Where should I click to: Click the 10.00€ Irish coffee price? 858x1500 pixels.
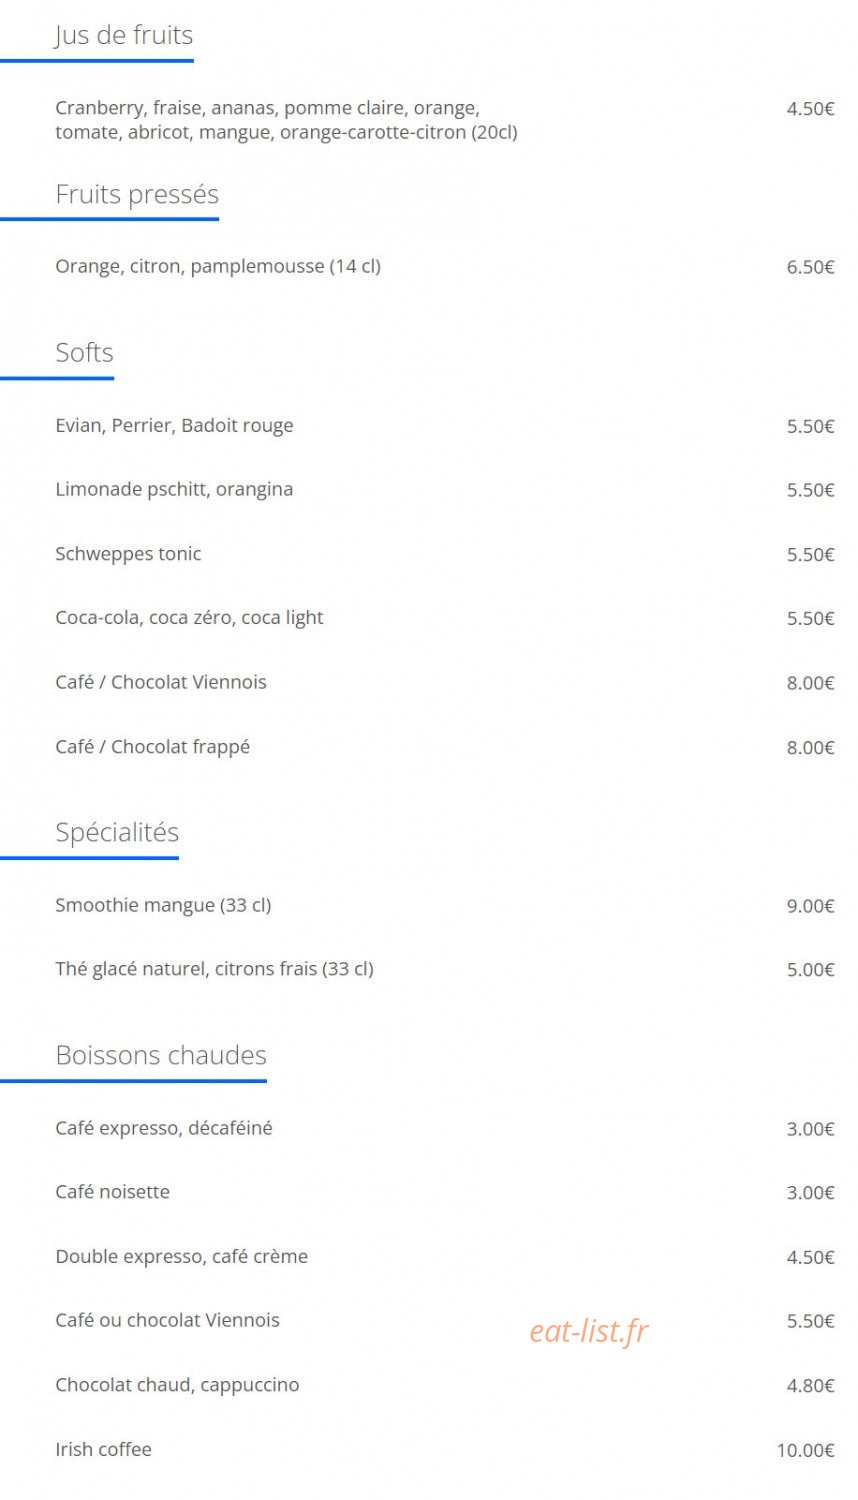click(x=805, y=1450)
